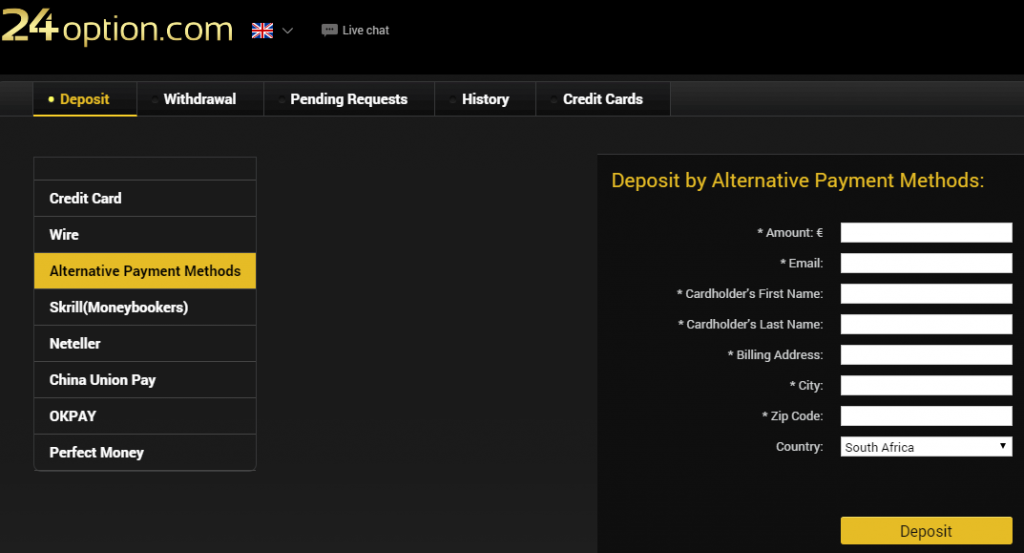
Task: Open Live chat link
Action: coord(365,30)
